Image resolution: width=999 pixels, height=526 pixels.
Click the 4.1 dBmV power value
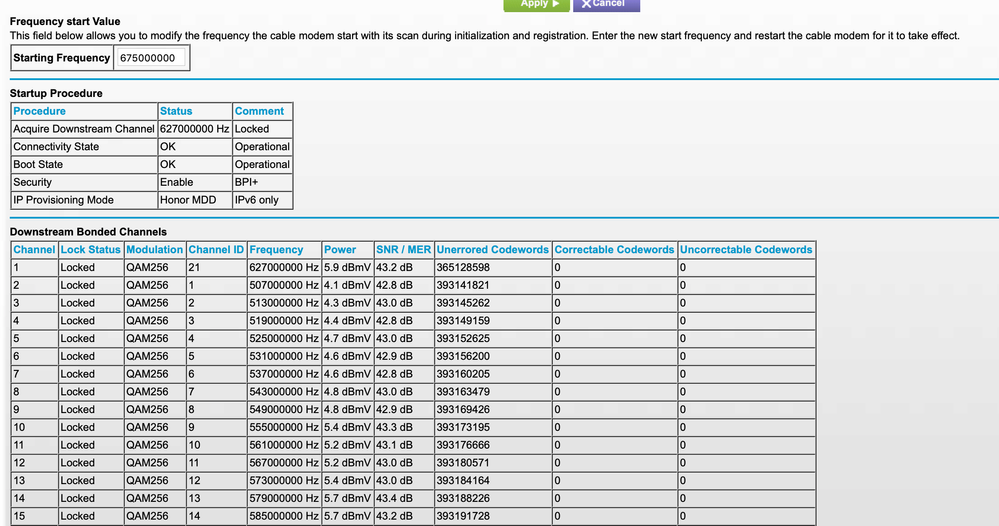[x=347, y=285]
